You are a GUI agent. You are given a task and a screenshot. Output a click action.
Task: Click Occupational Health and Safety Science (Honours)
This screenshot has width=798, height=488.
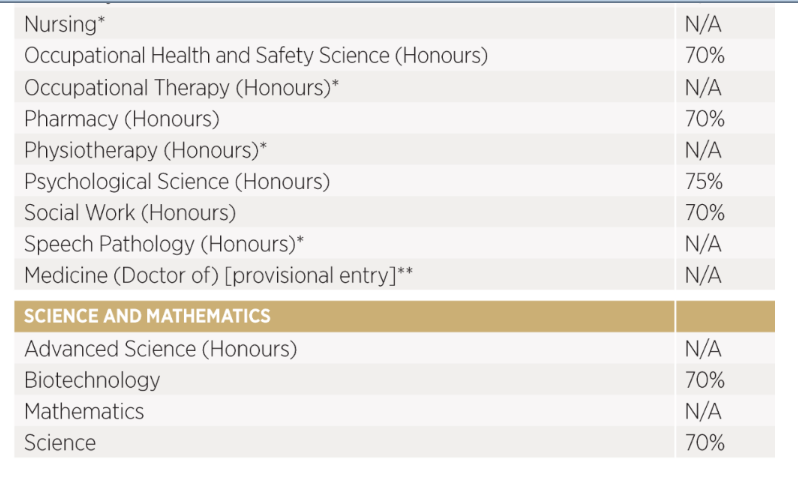coord(256,55)
